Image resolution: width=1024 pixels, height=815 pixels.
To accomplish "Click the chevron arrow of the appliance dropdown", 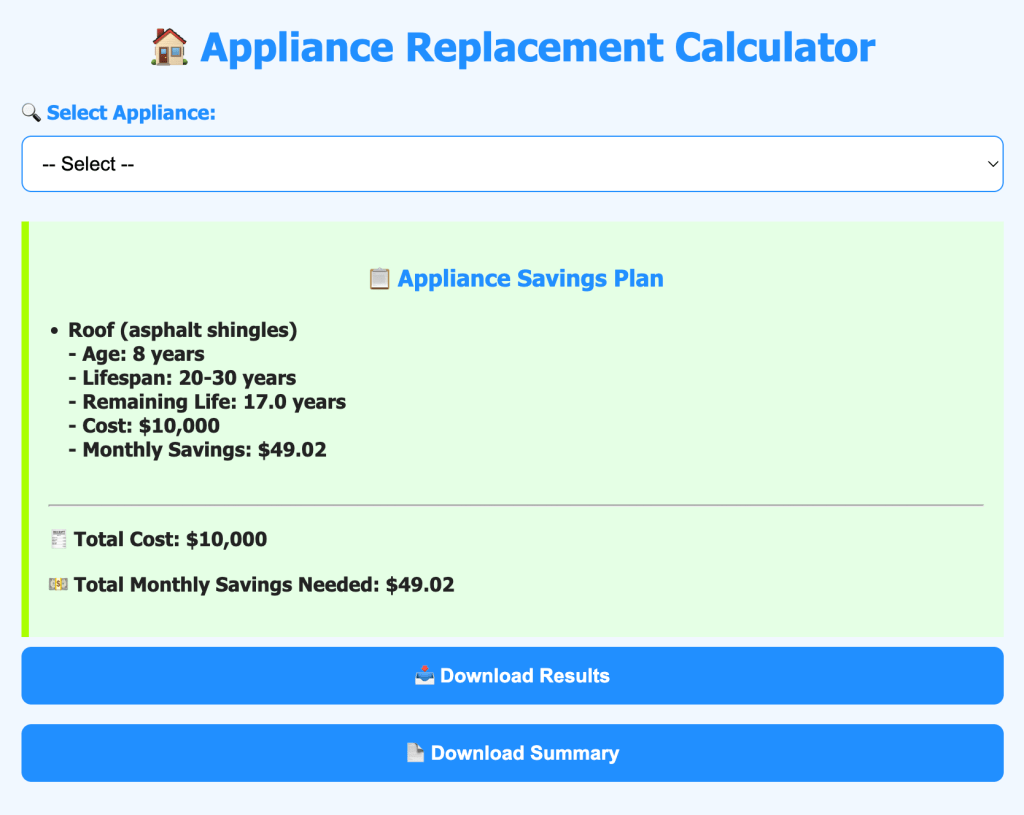I will pyautogui.click(x=992, y=164).
